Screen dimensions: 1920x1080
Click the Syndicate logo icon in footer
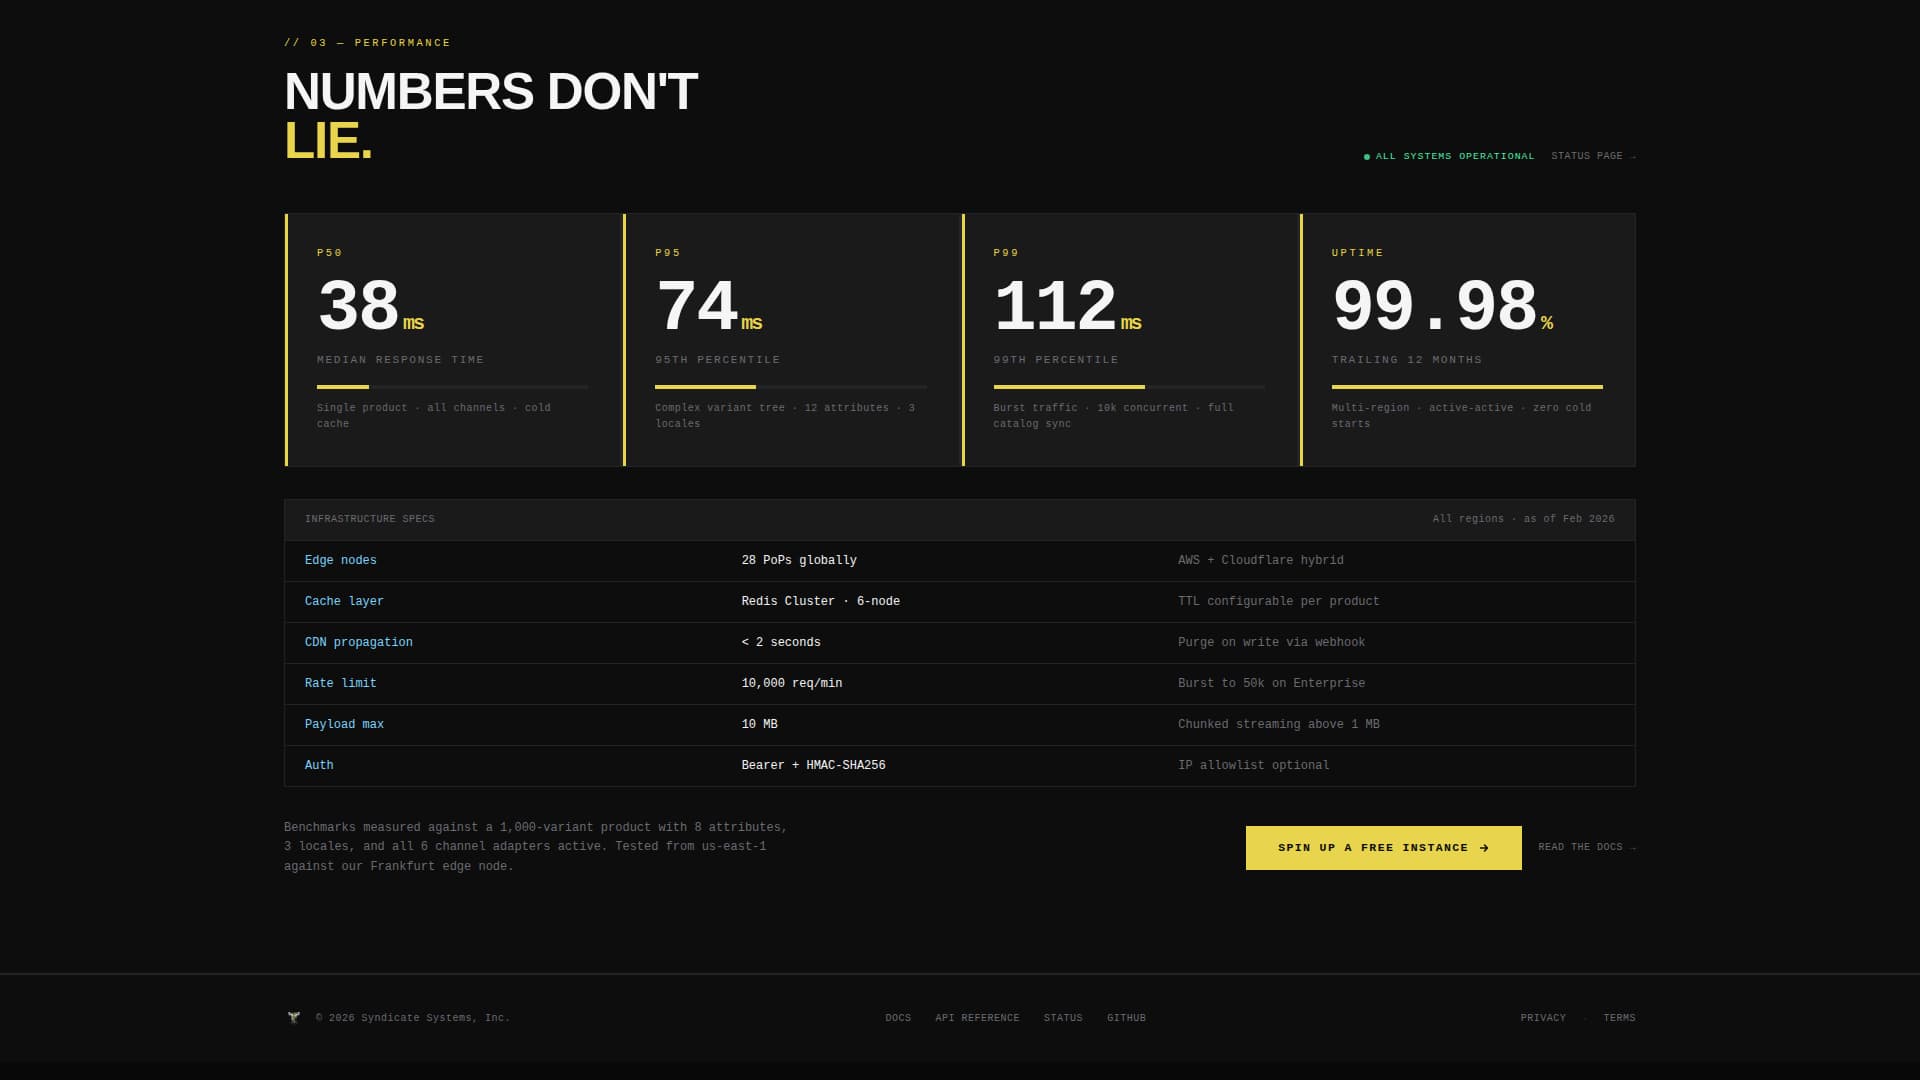click(294, 1017)
